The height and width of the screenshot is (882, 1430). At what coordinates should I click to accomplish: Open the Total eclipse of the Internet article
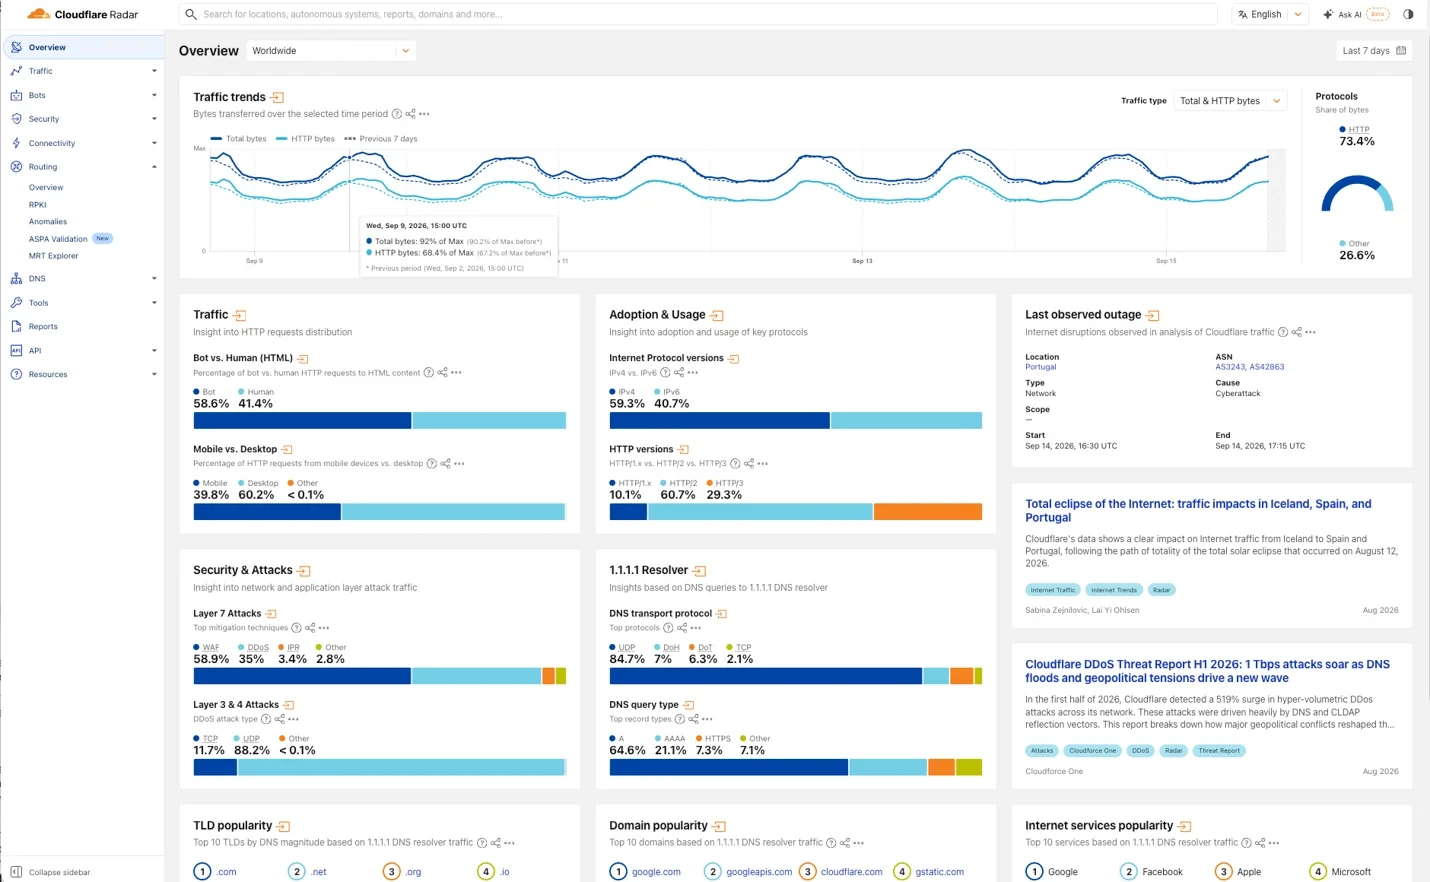1198,511
